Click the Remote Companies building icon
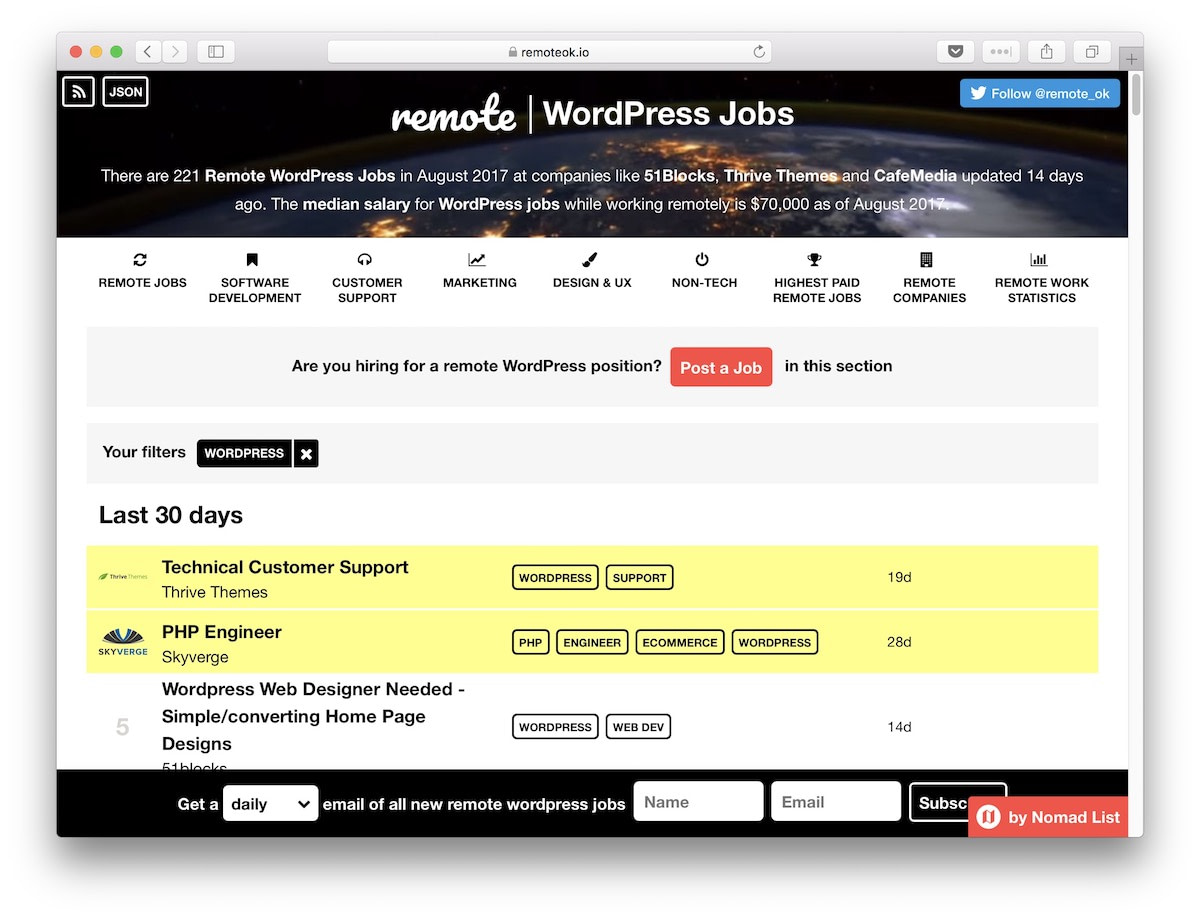 pos(929,259)
